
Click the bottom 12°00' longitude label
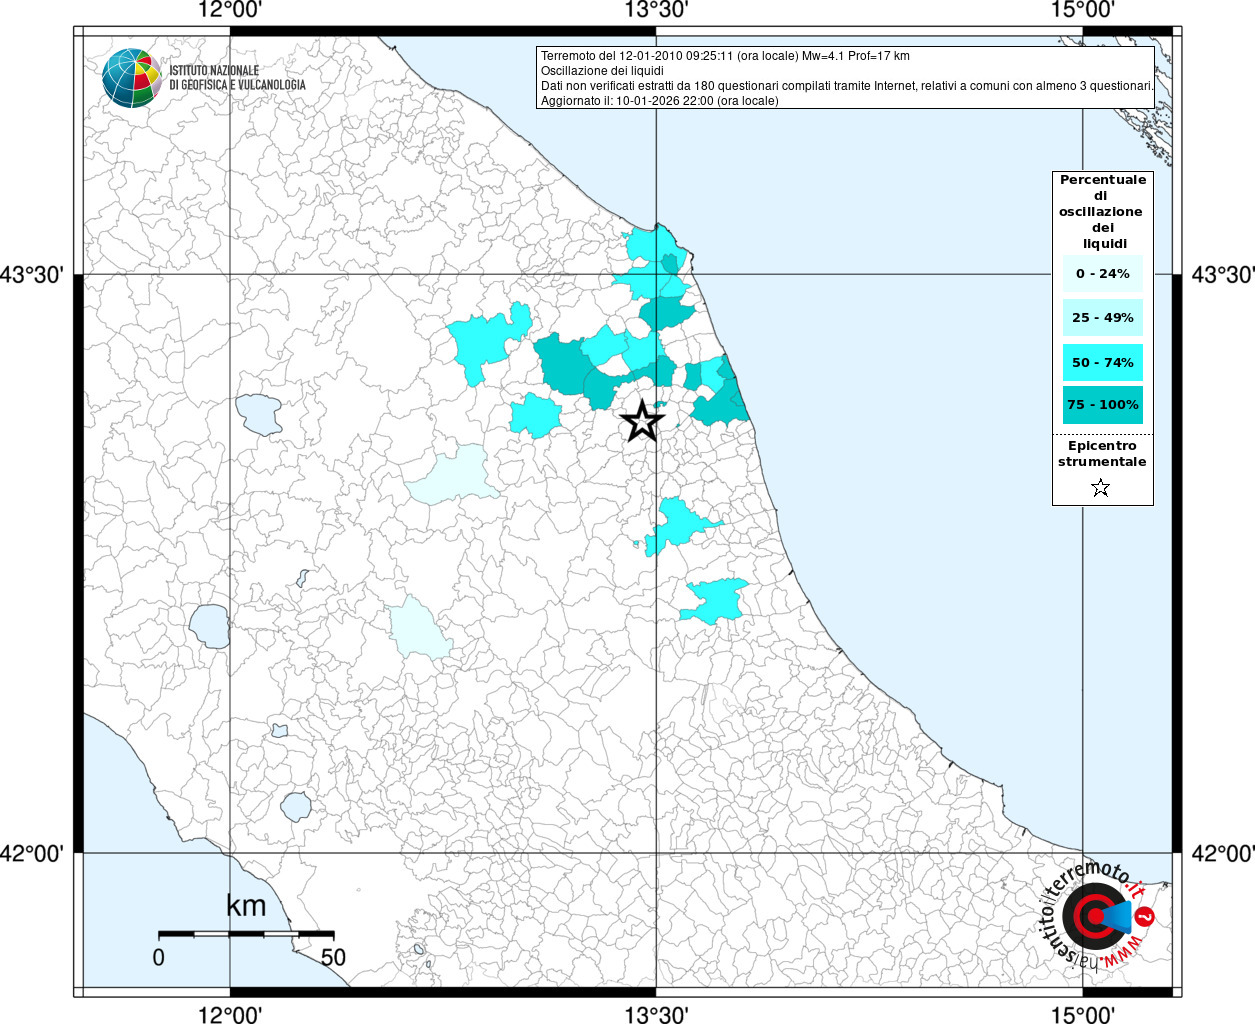(230, 1014)
